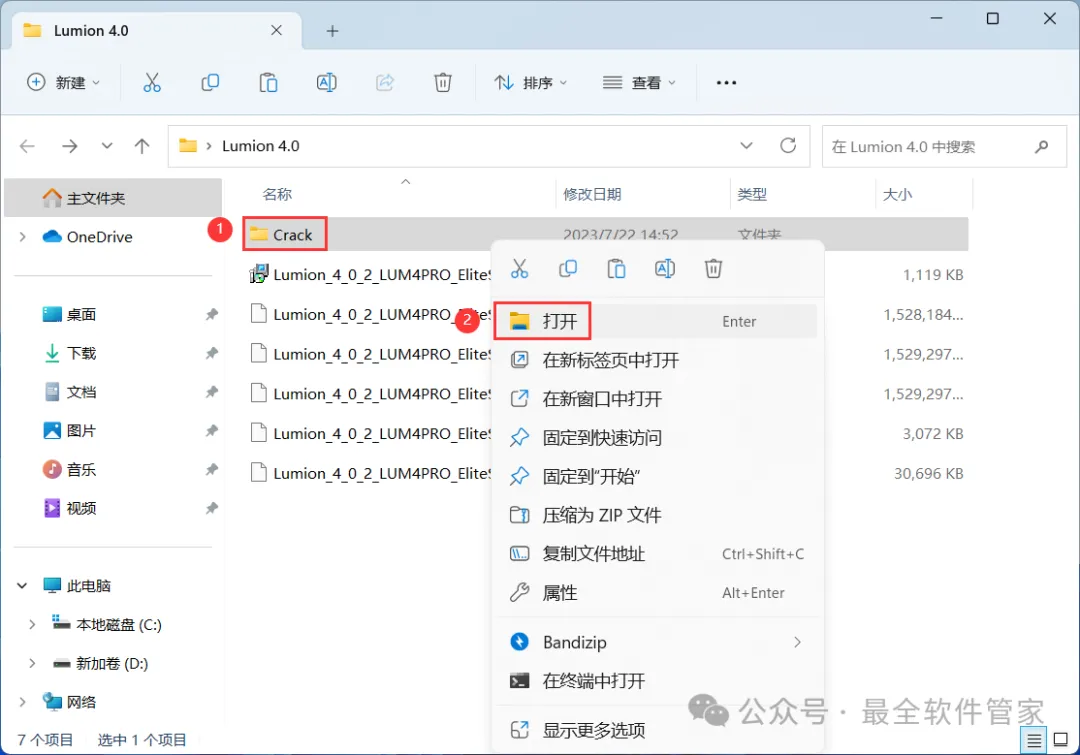This screenshot has width=1080, height=755.
Task: Select the Lumion file sized 1,119 KB
Action: click(x=370, y=275)
